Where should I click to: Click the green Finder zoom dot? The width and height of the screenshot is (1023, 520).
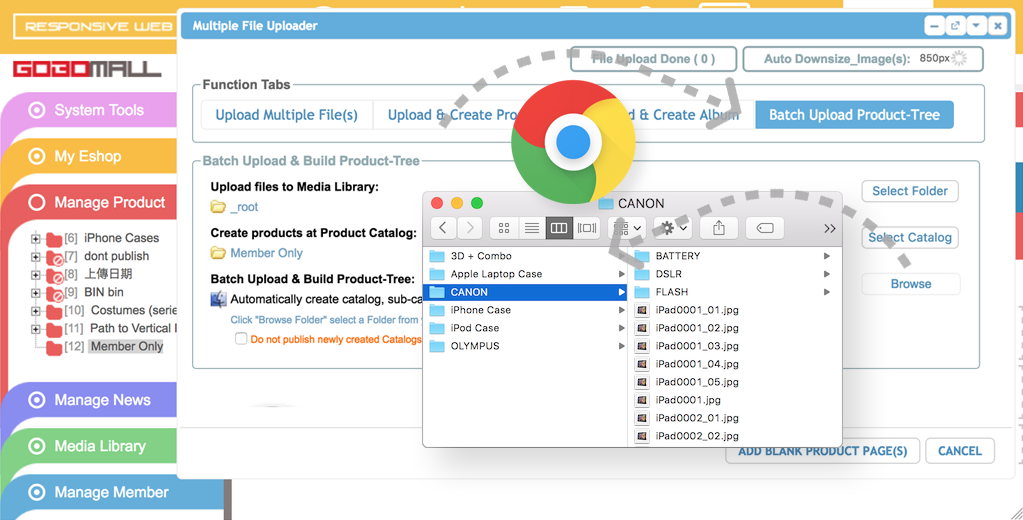point(477,203)
